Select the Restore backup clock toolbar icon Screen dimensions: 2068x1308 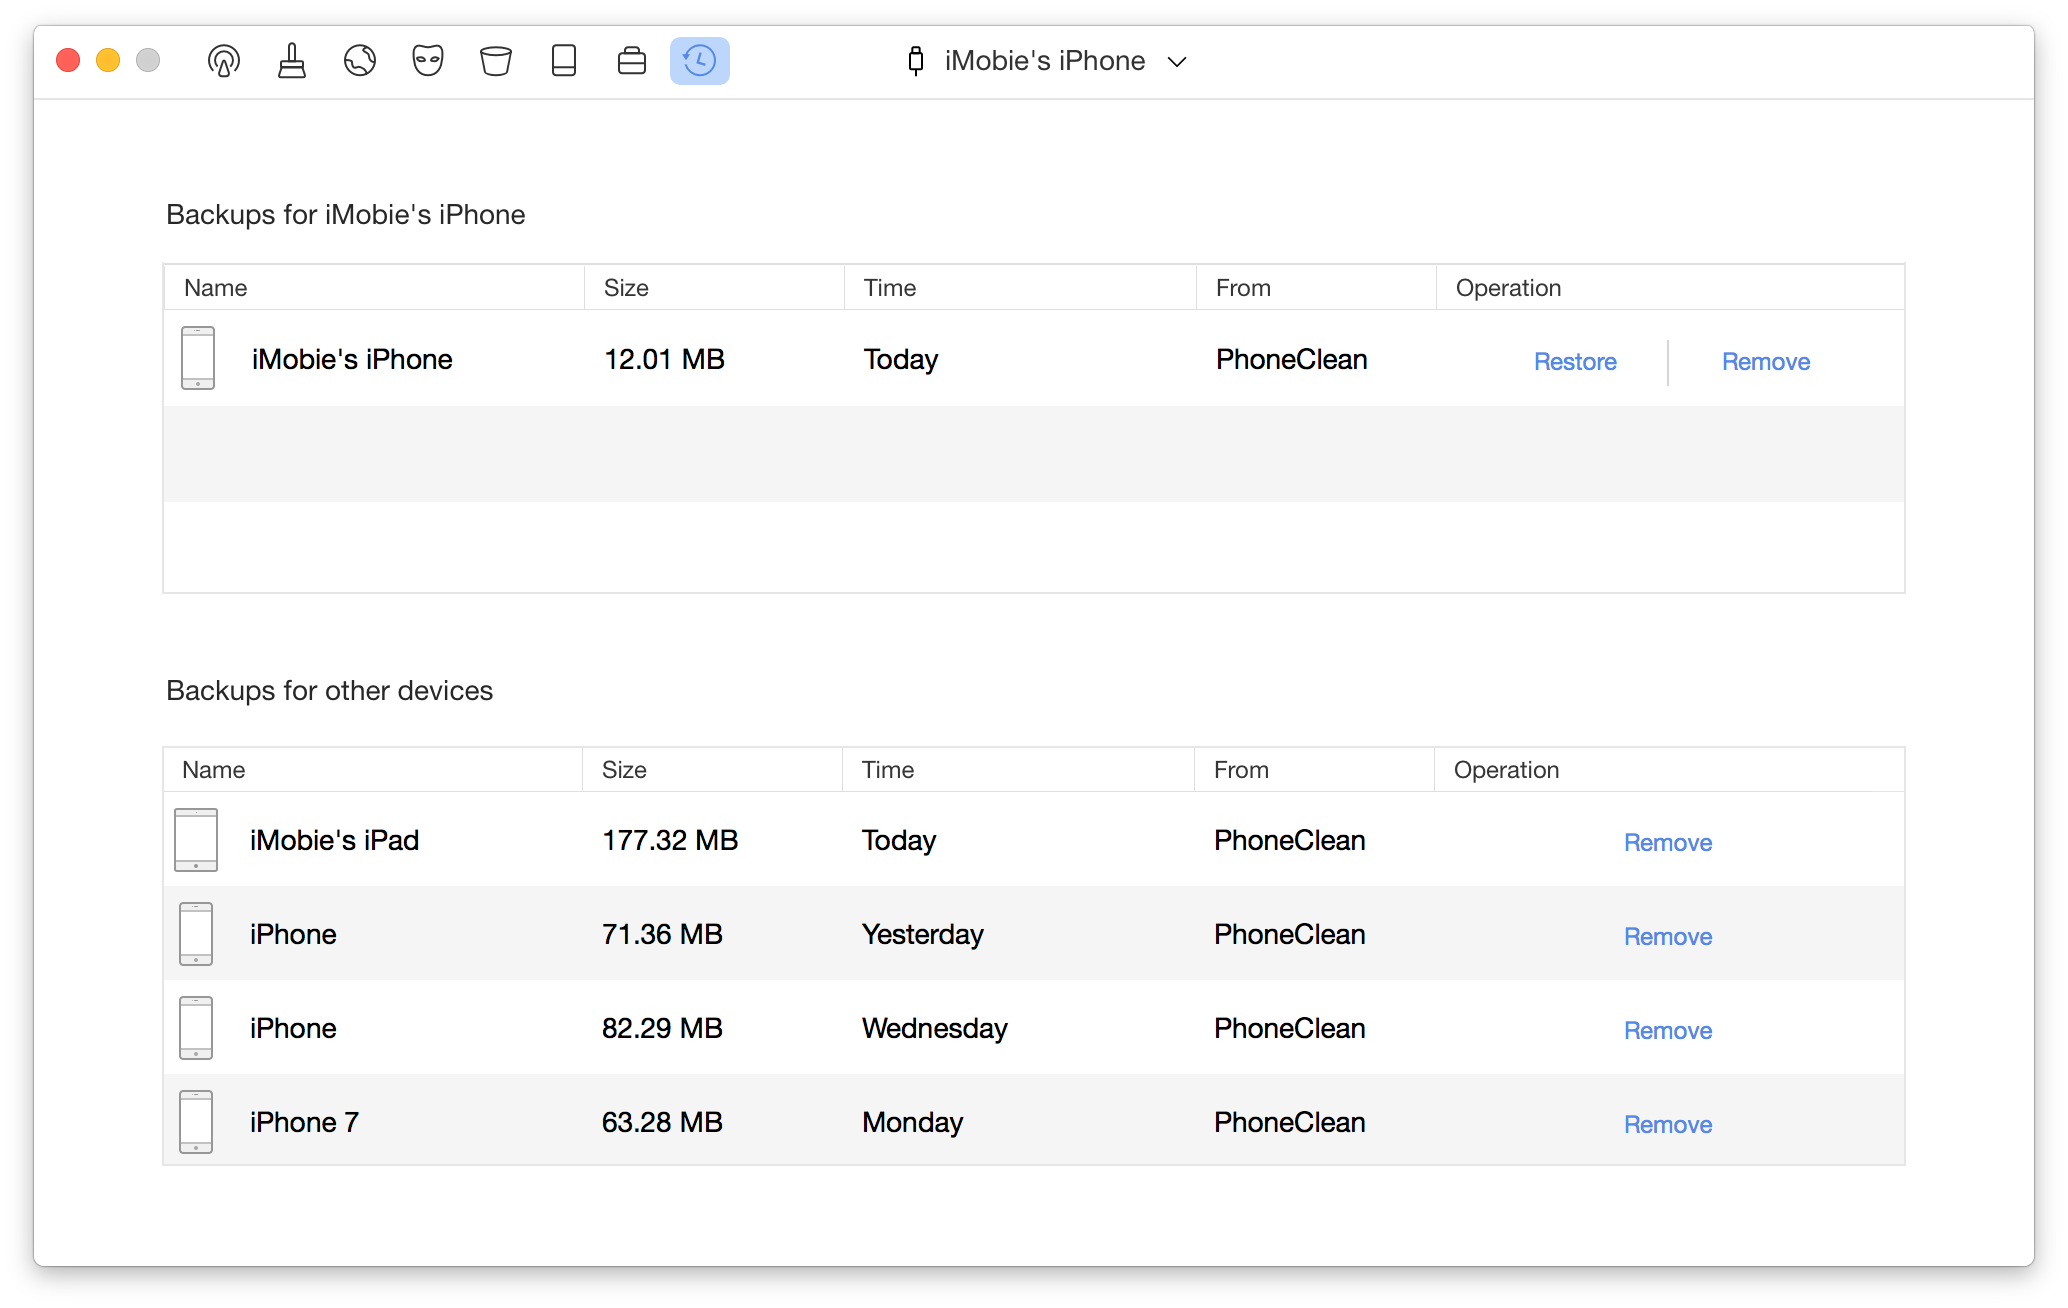(700, 61)
